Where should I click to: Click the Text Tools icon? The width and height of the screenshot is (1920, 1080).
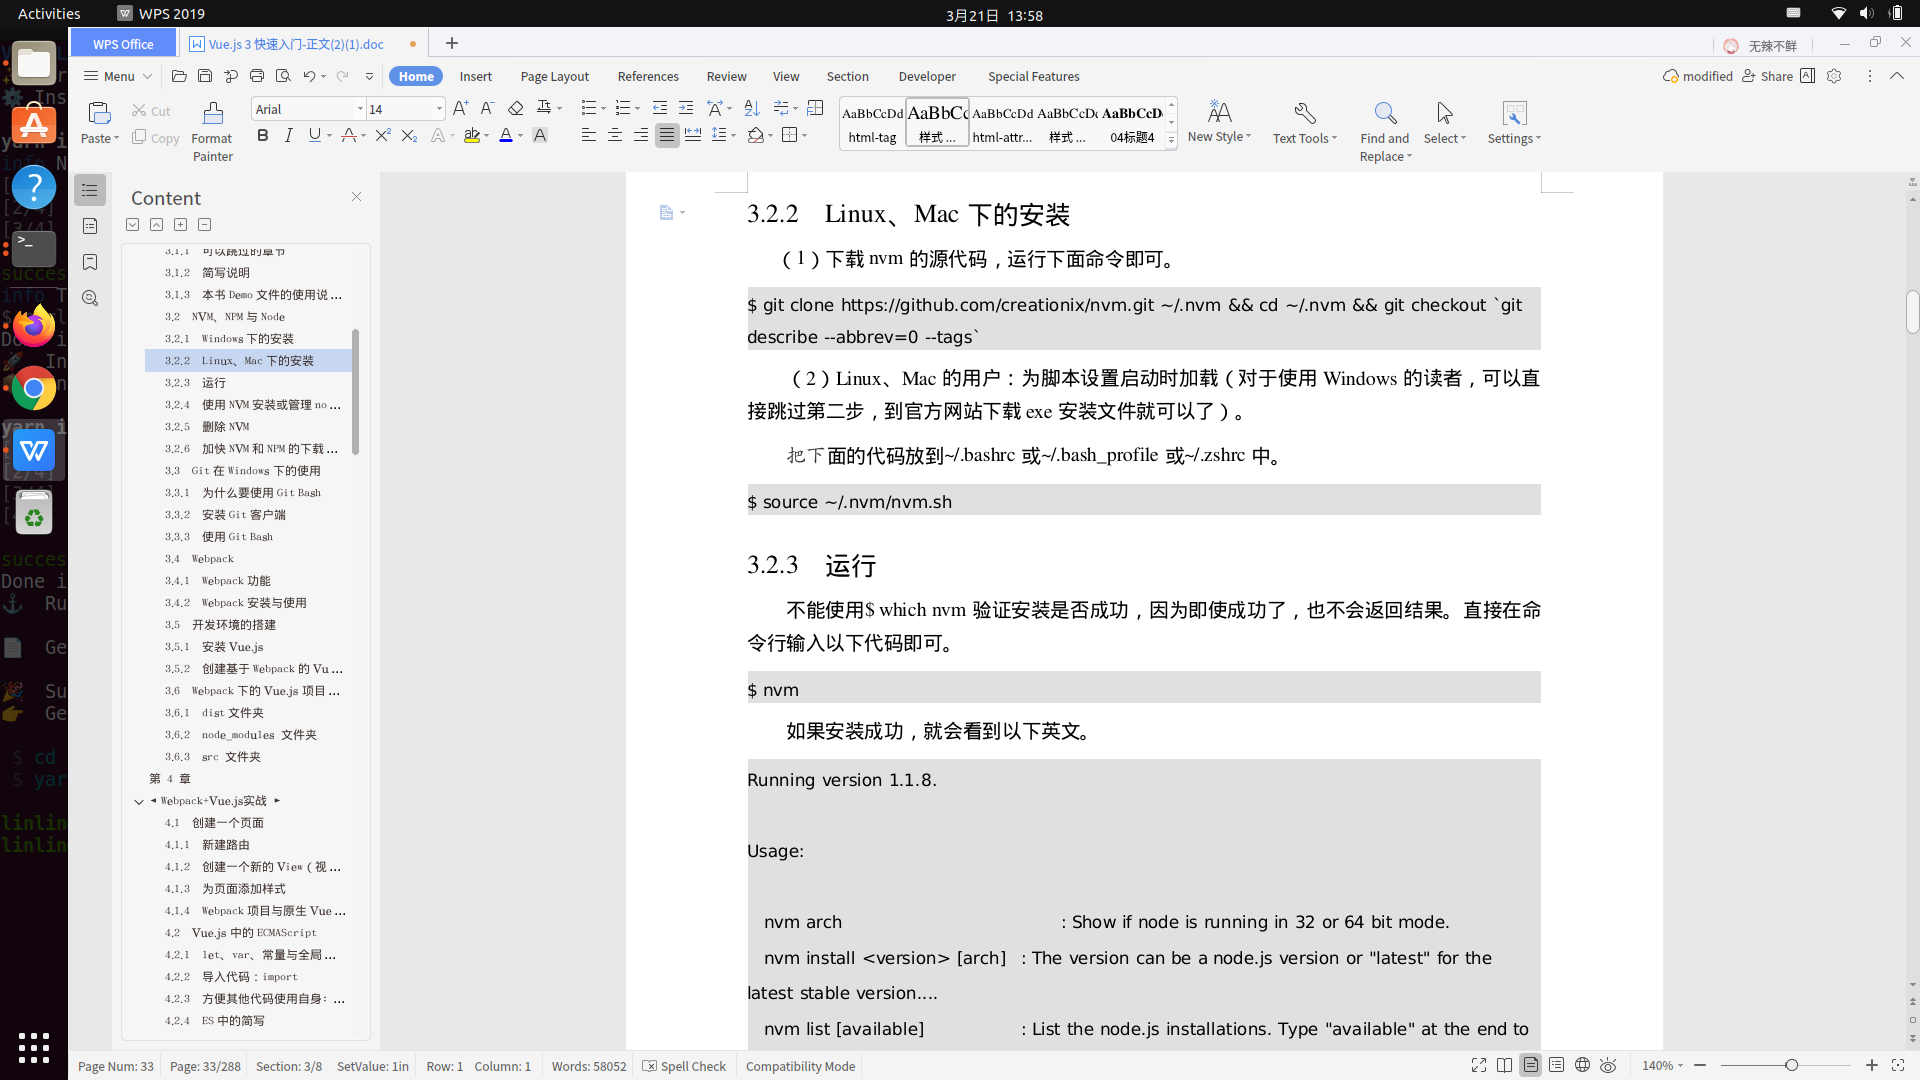[1304, 113]
